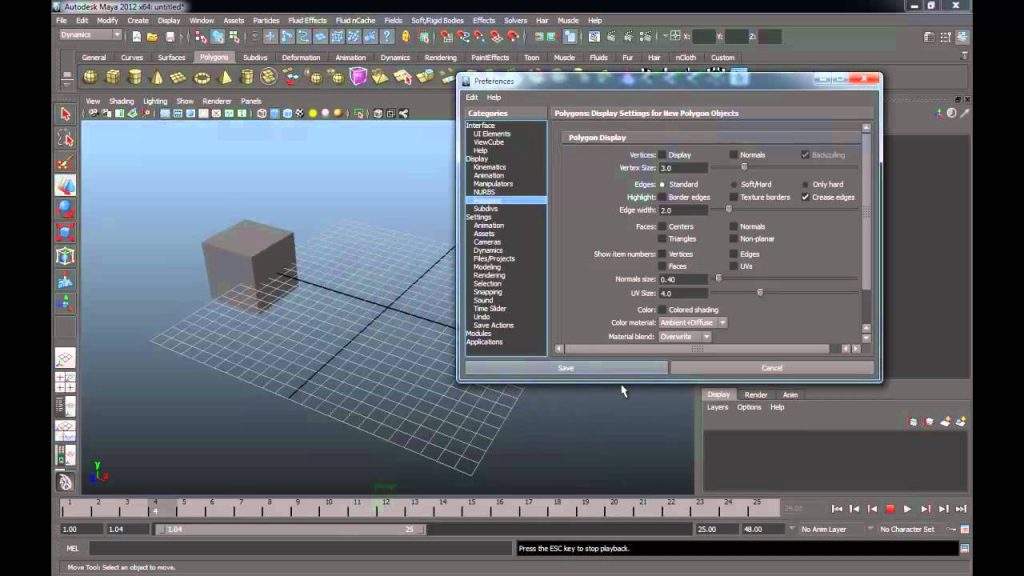Open Preferences window Edit menu

click(x=472, y=97)
